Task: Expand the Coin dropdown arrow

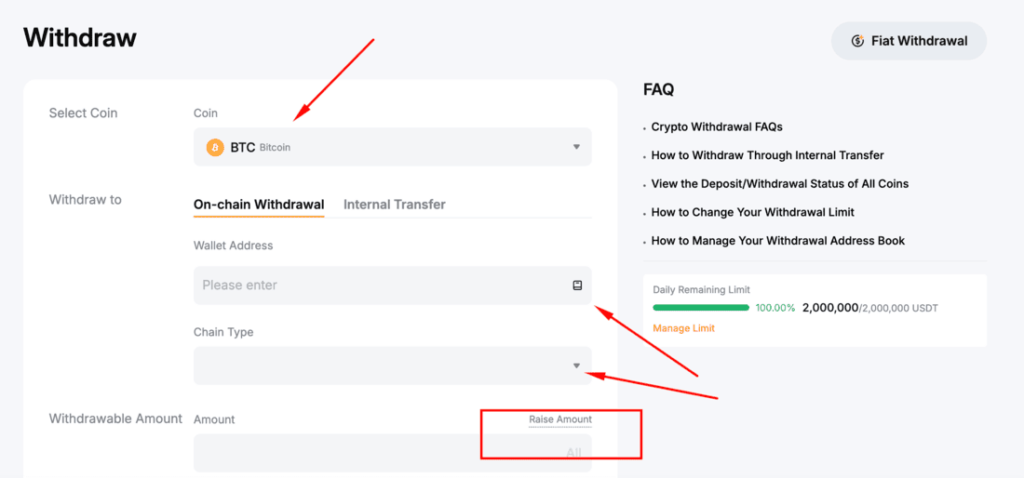Action: pos(576,147)
